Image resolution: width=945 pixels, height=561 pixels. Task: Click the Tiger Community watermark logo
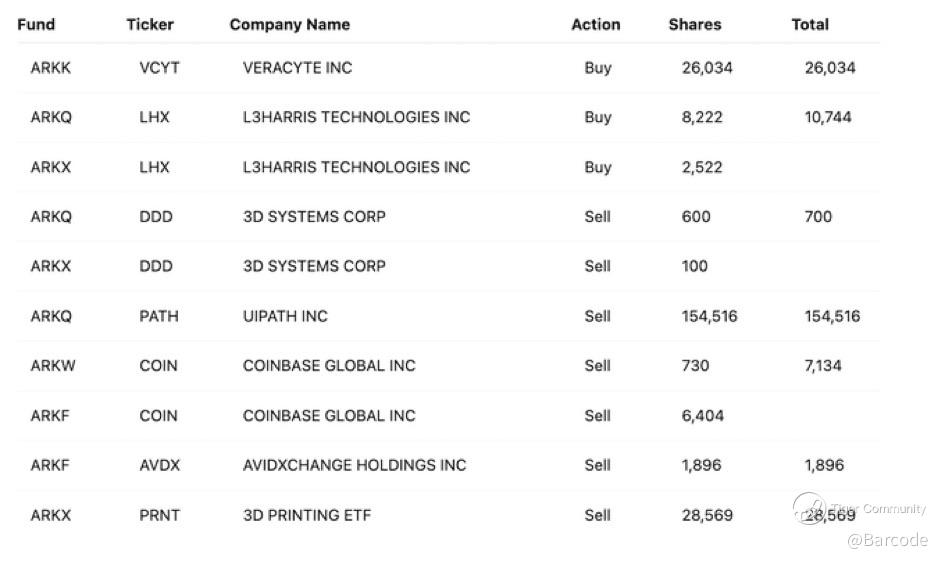808,507
